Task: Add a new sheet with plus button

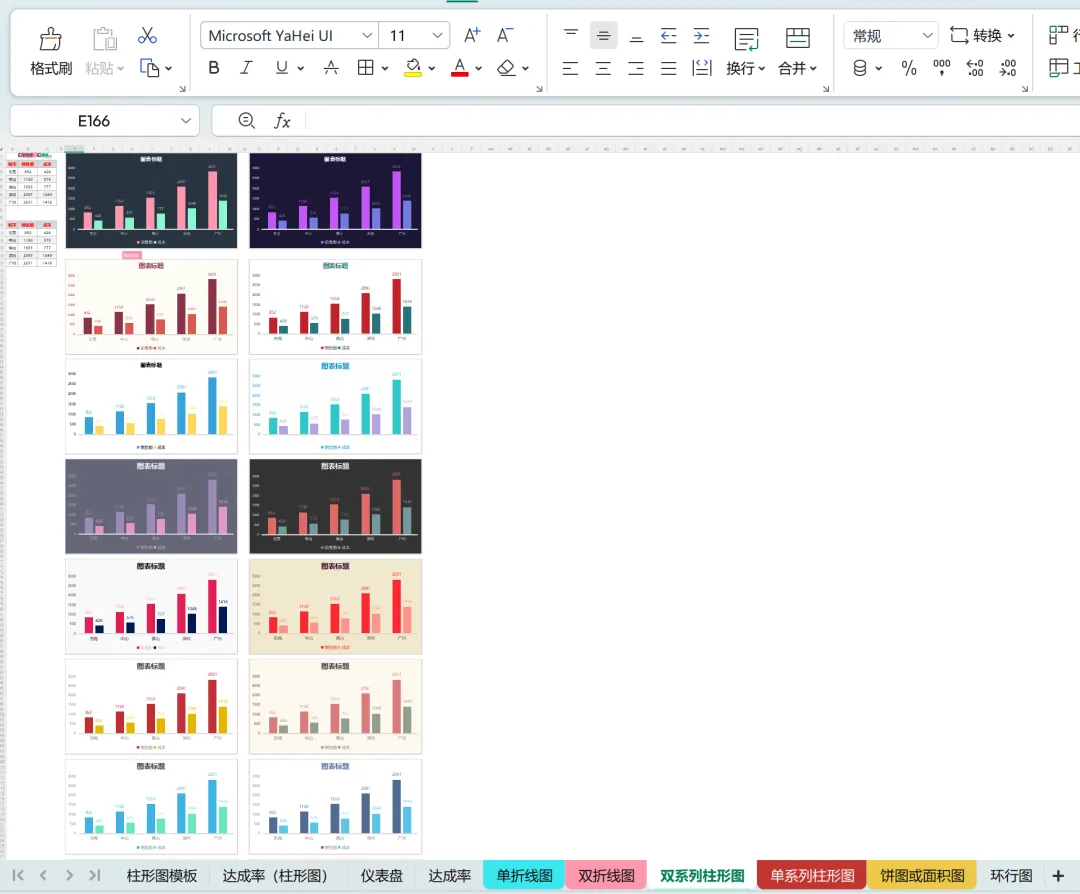Action: (x=1059, y=875)
